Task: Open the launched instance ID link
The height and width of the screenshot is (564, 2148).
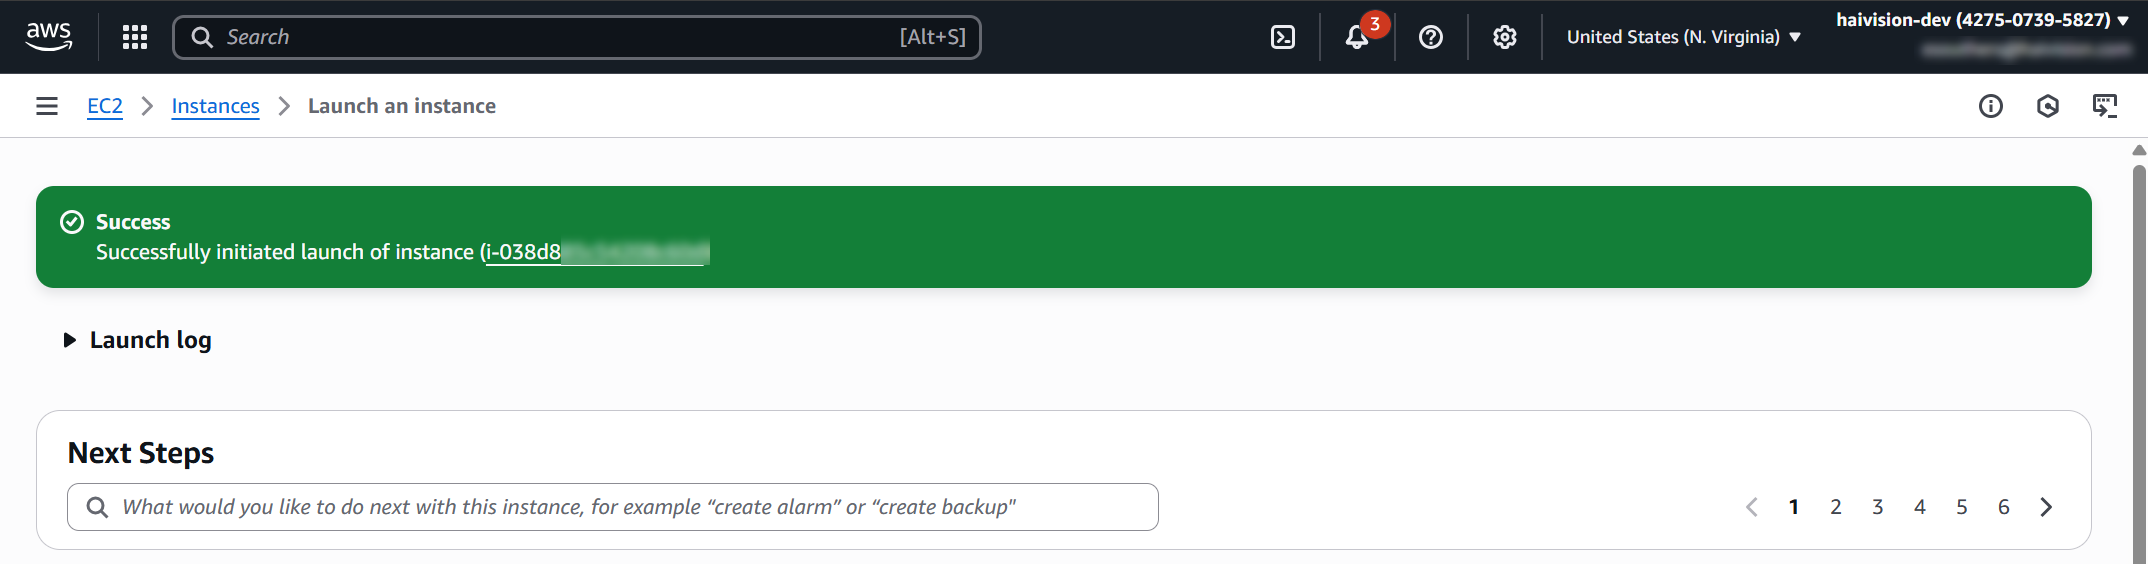Action: (596, 252)
